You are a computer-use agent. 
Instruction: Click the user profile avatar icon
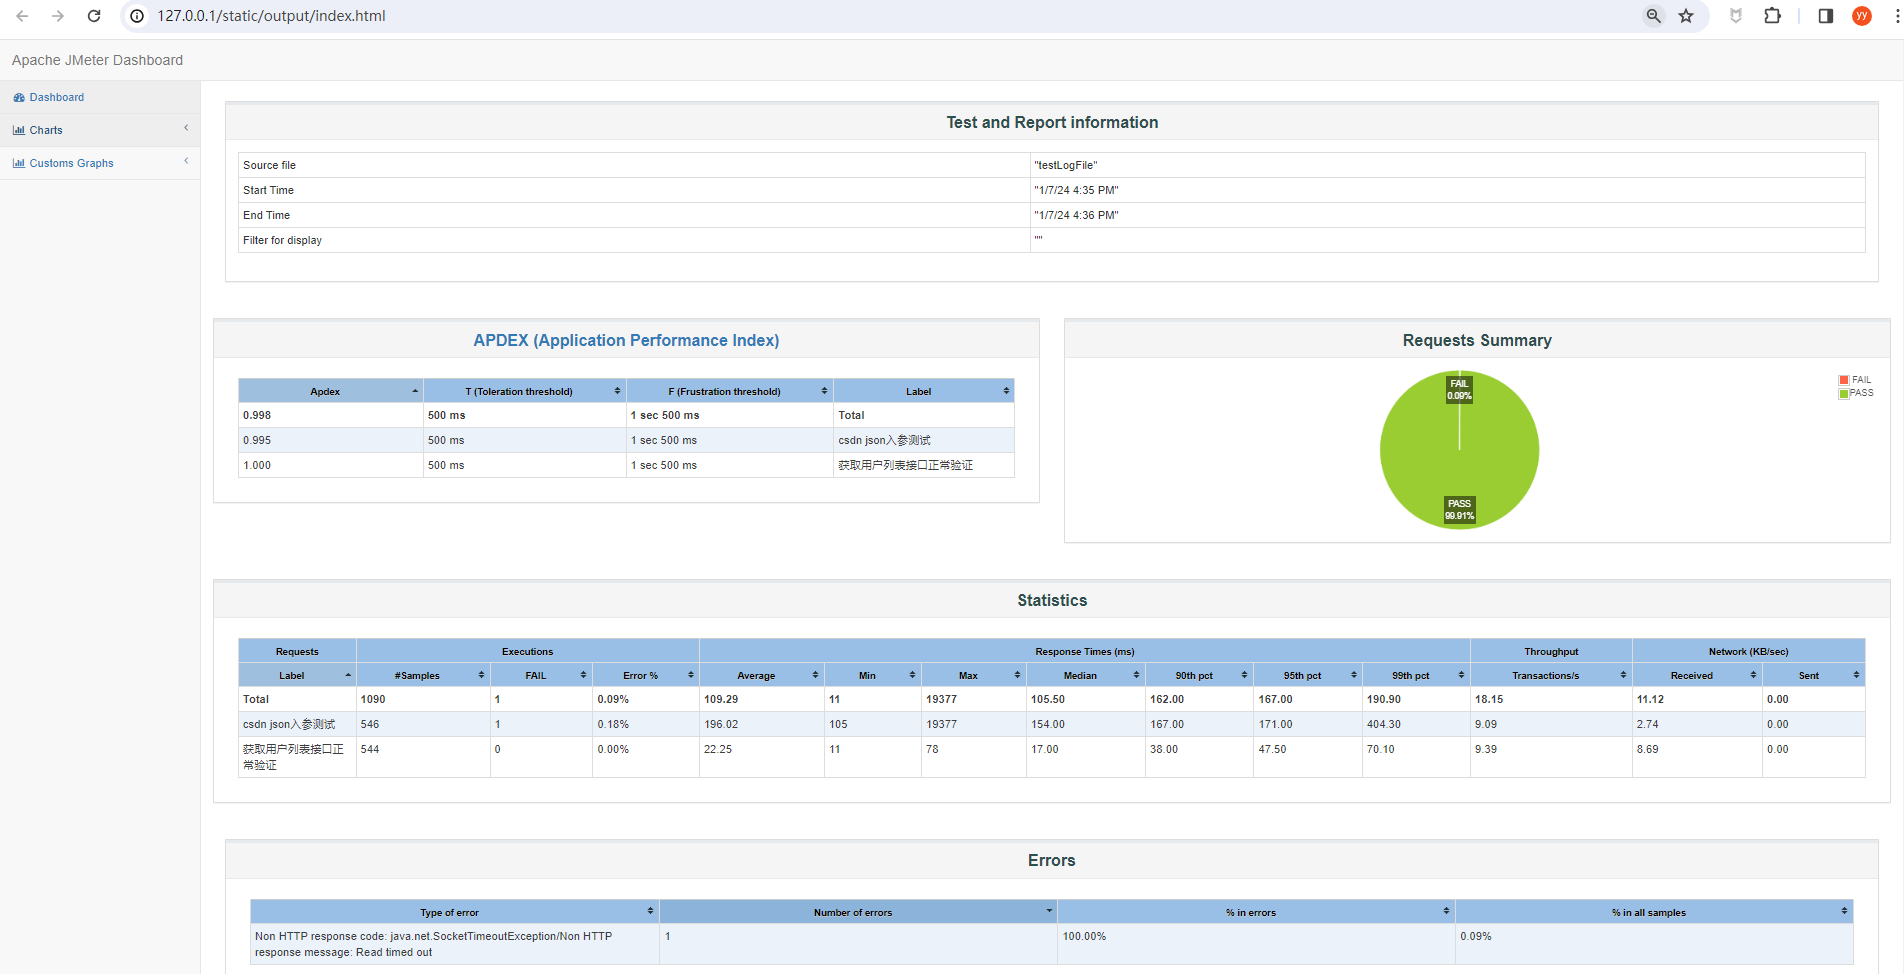[1861, 16]
